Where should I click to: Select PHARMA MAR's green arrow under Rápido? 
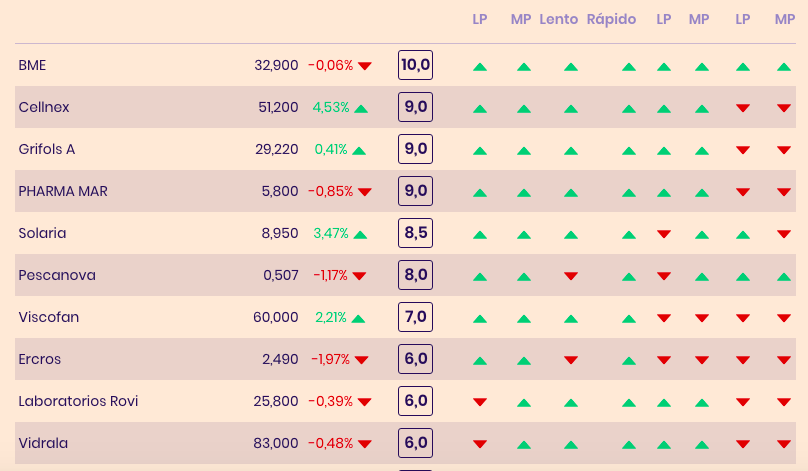tap(628, 193)
